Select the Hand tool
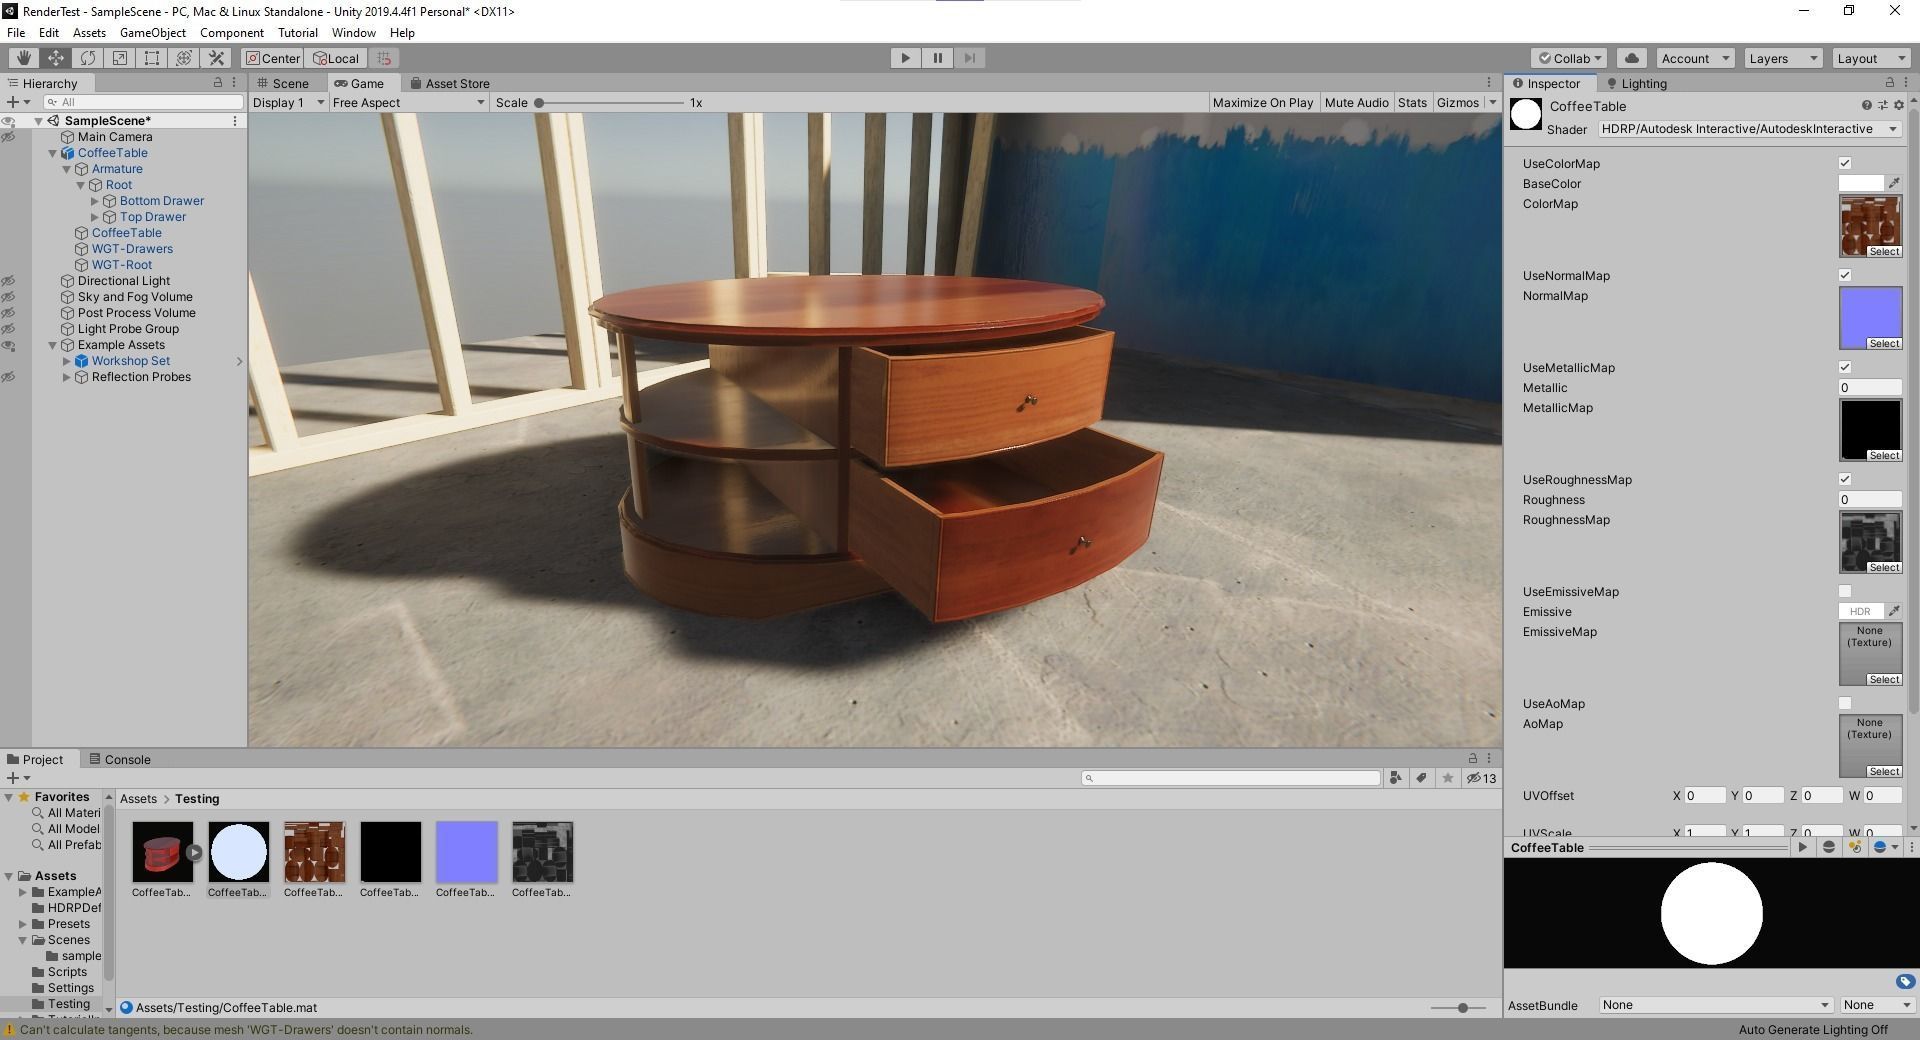The image size is (1920, 1040). pyautogui.click(x=23, y=58)
